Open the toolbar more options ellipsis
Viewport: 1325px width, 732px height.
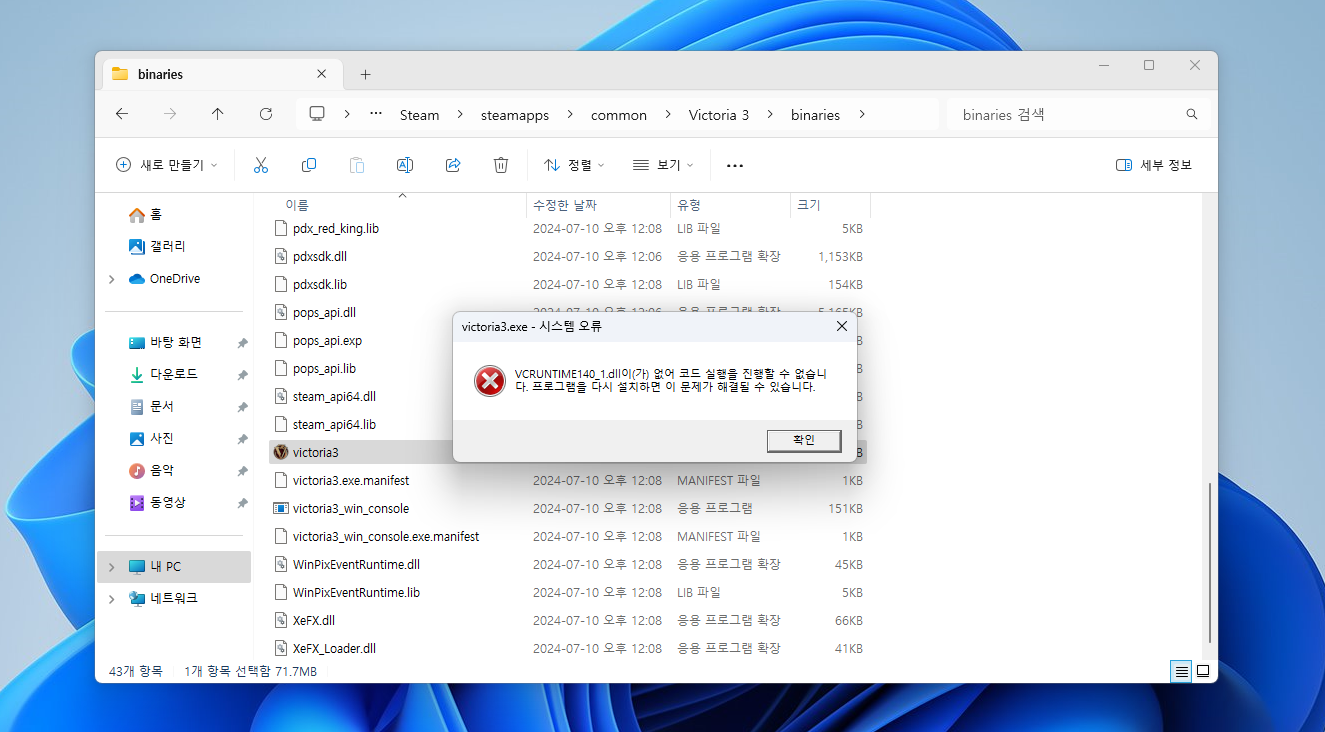pos(735,165)
